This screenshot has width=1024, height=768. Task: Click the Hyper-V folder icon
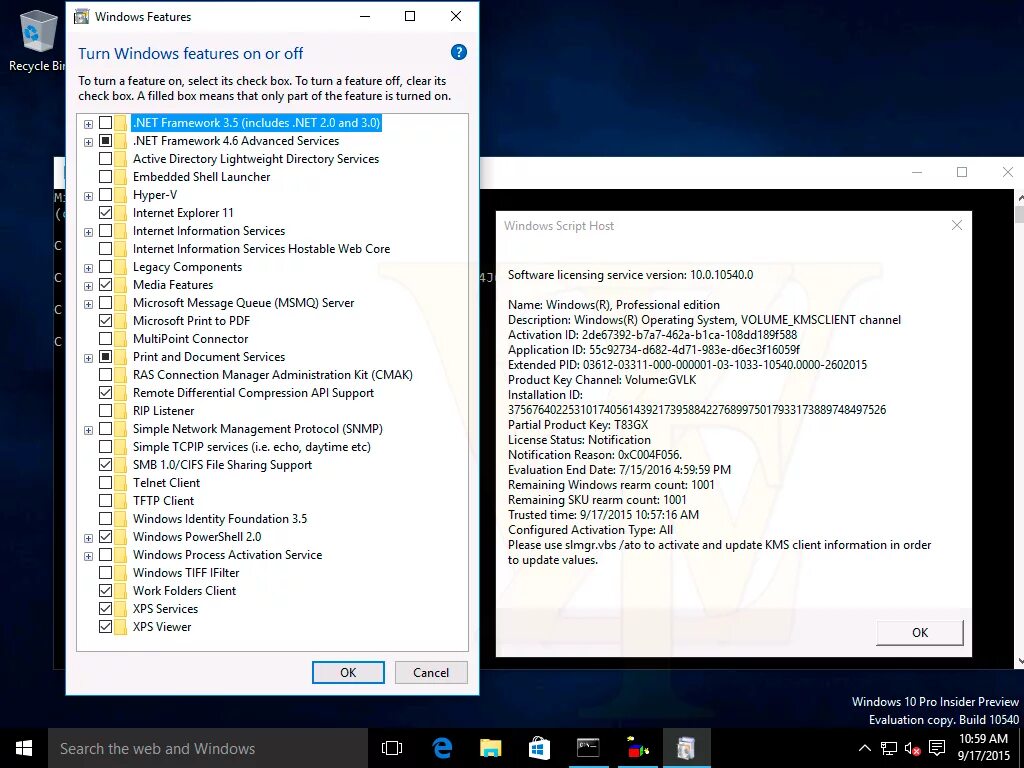(121, 195)
